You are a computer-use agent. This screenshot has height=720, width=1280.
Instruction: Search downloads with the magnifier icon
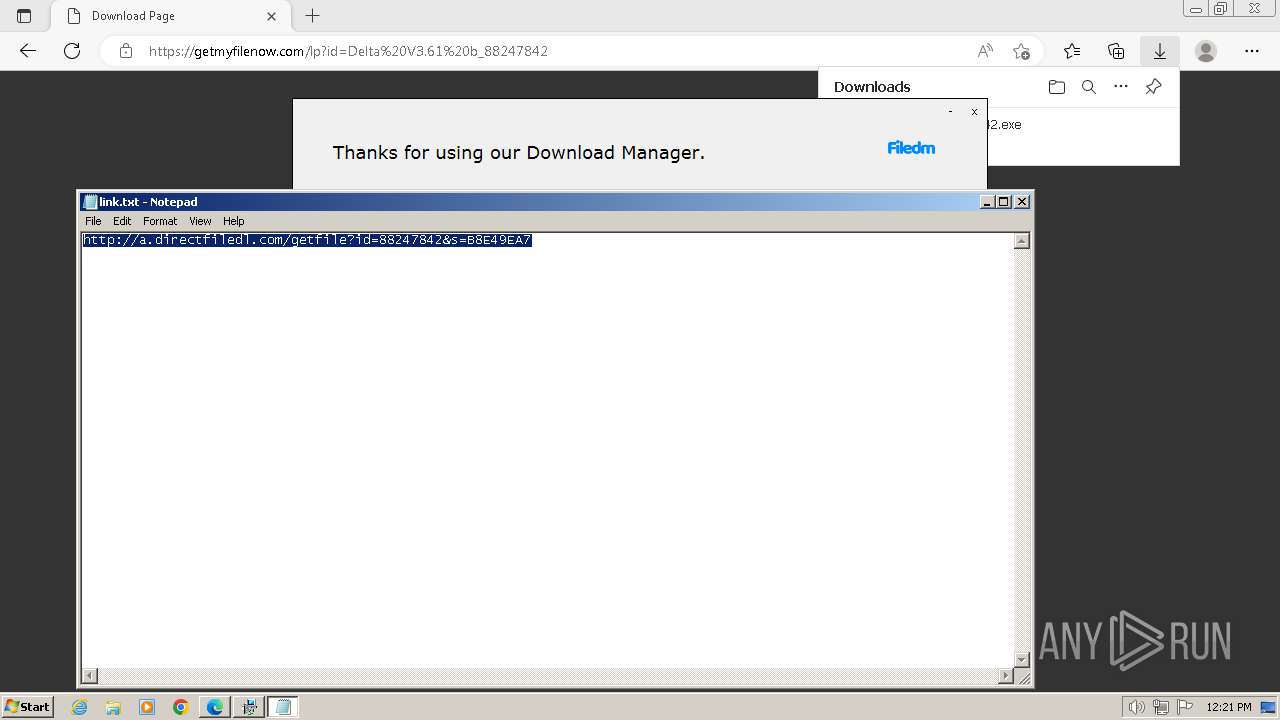[1089, 87]
